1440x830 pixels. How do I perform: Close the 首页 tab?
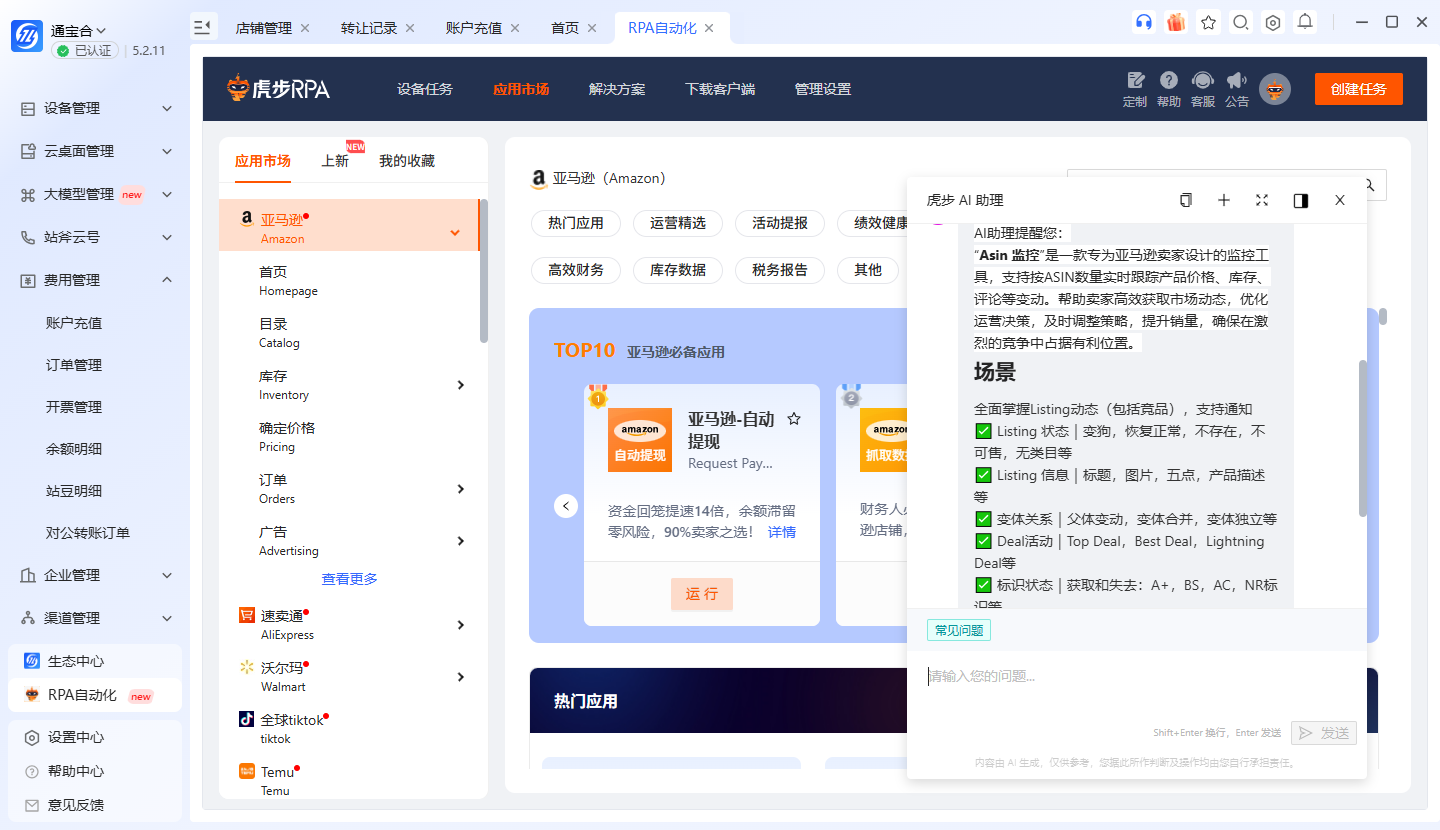(592, 28)
